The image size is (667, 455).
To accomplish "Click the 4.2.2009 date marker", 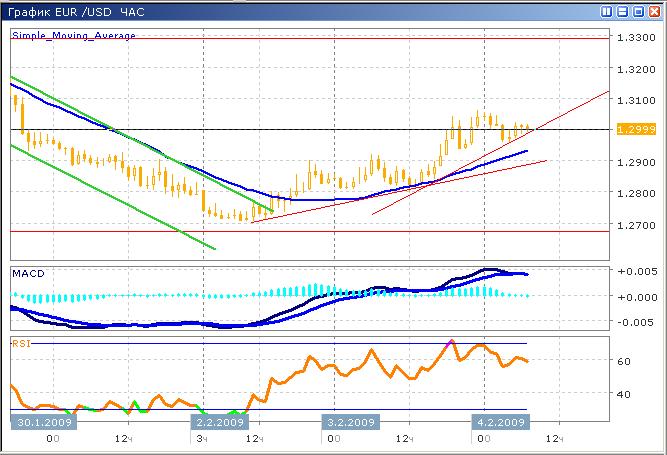I will [x=500, y=423].
